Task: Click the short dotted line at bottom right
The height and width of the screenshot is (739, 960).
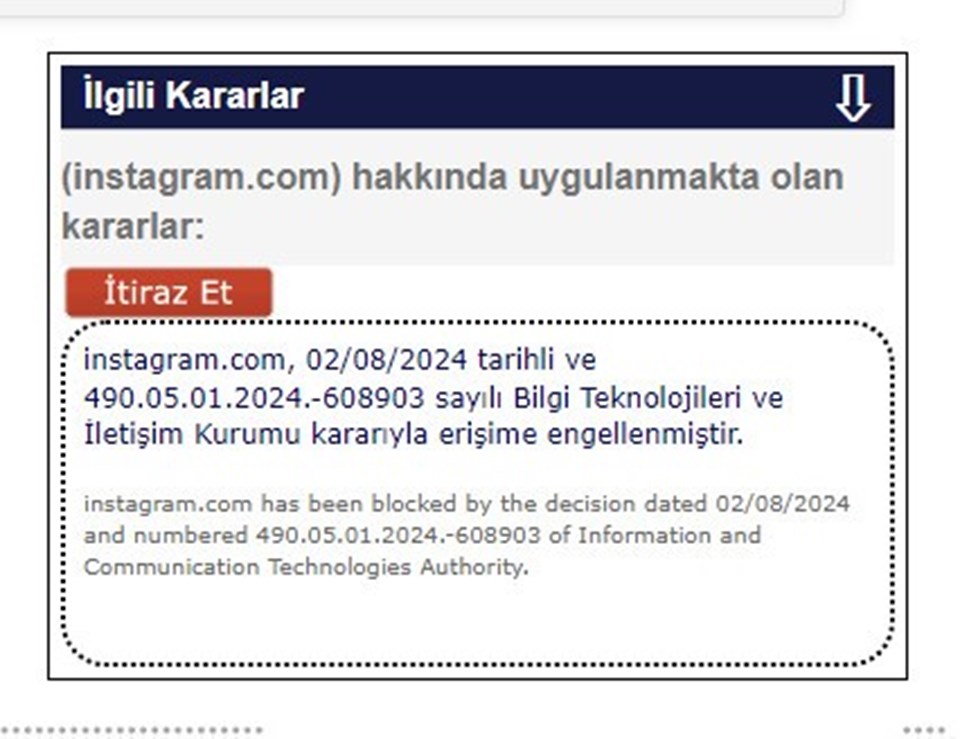Action: tap(924, 730)
